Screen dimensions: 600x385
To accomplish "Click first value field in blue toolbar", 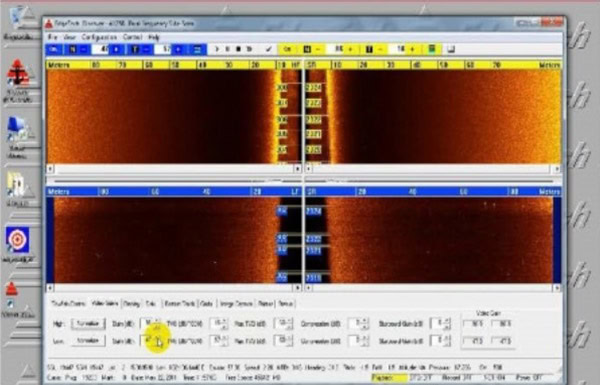I will (x=101, y=49).
